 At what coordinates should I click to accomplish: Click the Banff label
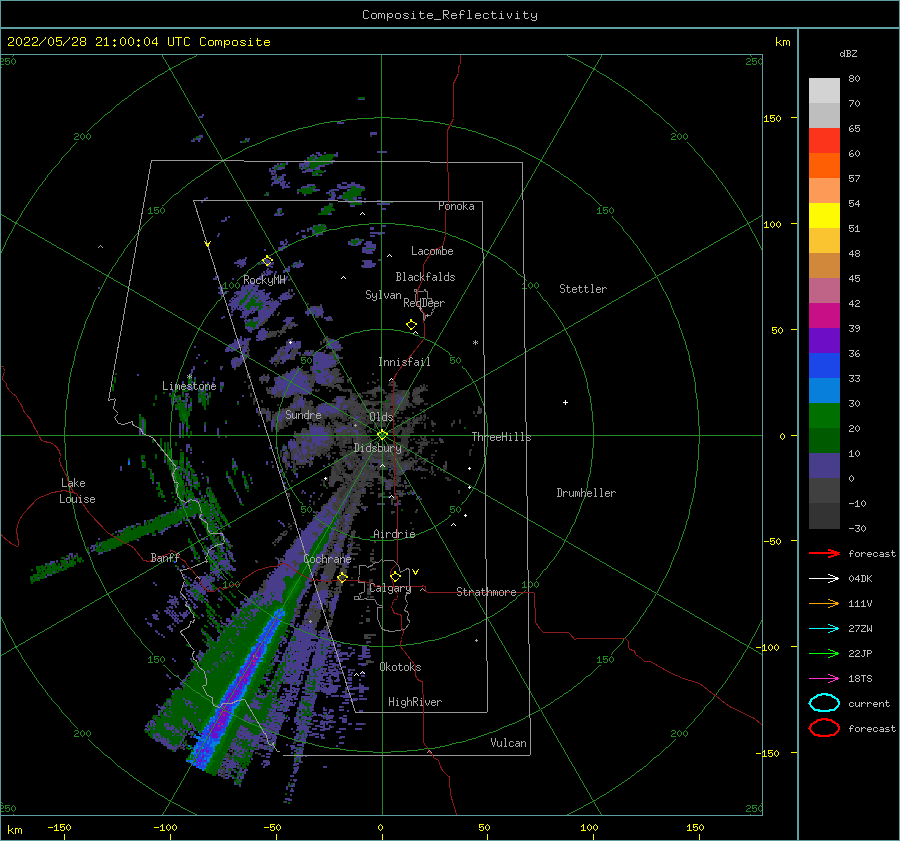click(165, 557)
